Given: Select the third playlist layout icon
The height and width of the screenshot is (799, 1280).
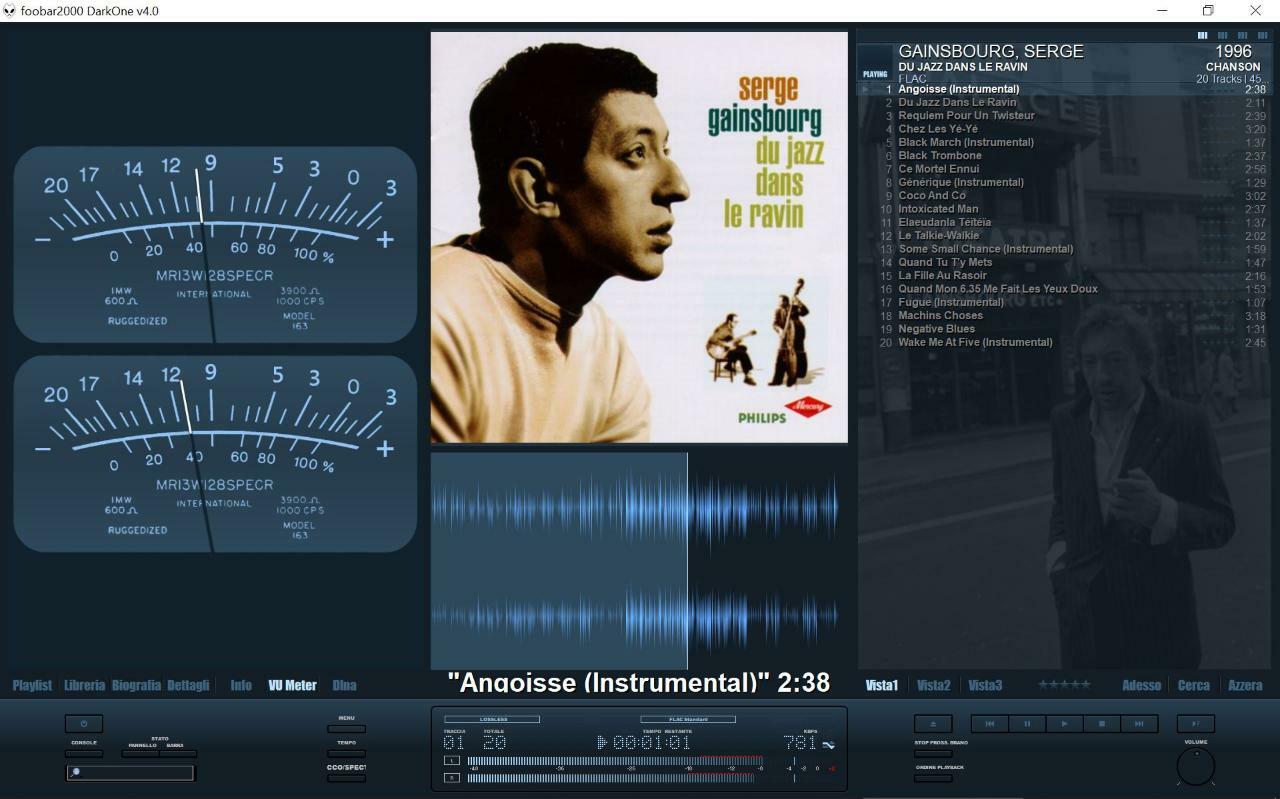Looking at the screenshot, I should (1241, 35).
